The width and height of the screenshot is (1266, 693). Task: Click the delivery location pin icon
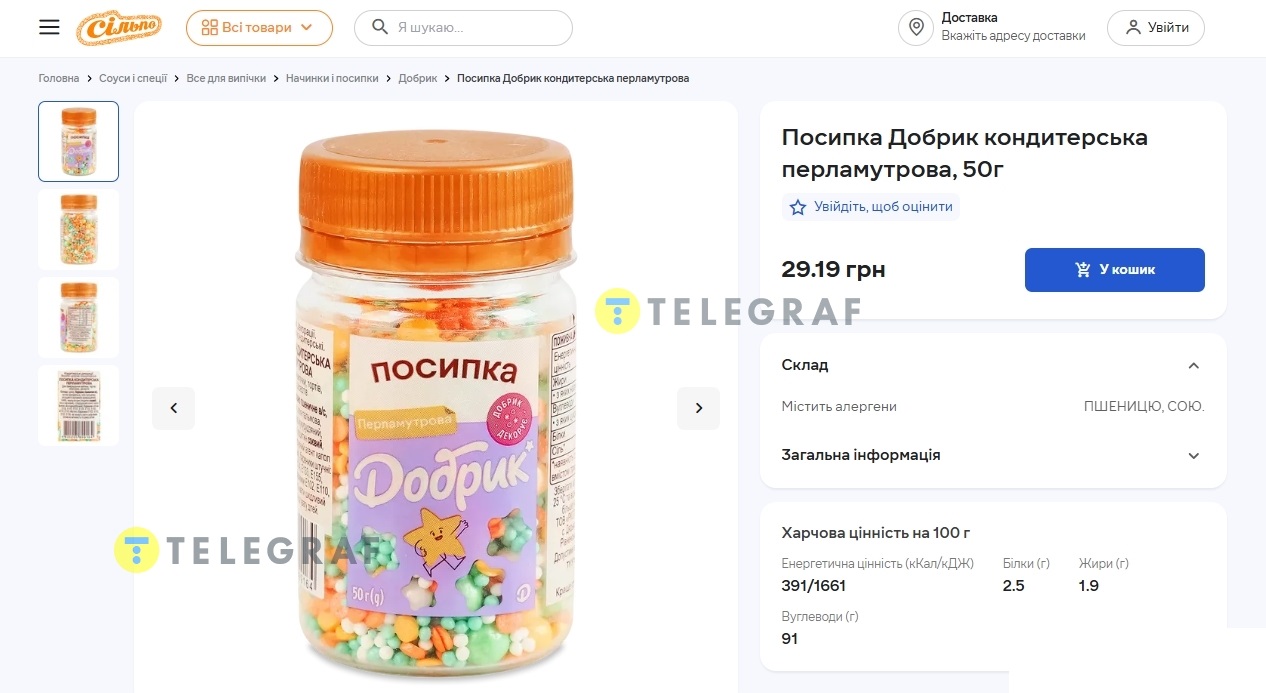[x=915, y=27]
